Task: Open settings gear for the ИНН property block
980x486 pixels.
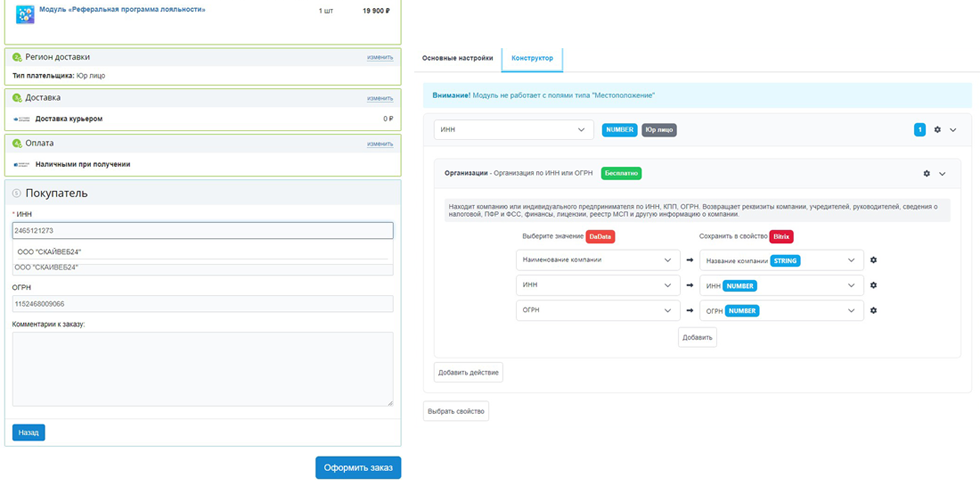Action: pyautogui.click(x=937, y=130)
